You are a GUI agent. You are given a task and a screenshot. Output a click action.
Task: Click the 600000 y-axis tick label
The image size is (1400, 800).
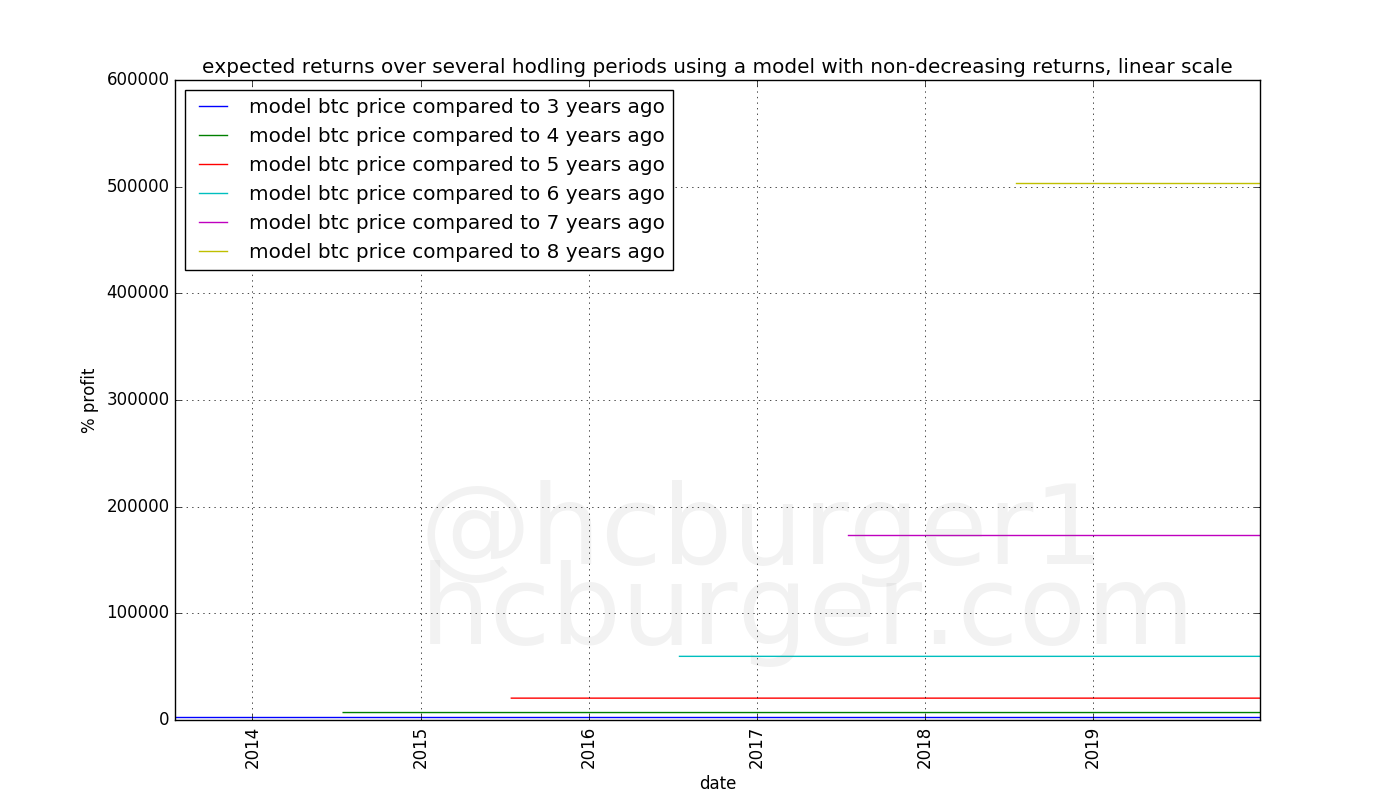pos(136,80)
